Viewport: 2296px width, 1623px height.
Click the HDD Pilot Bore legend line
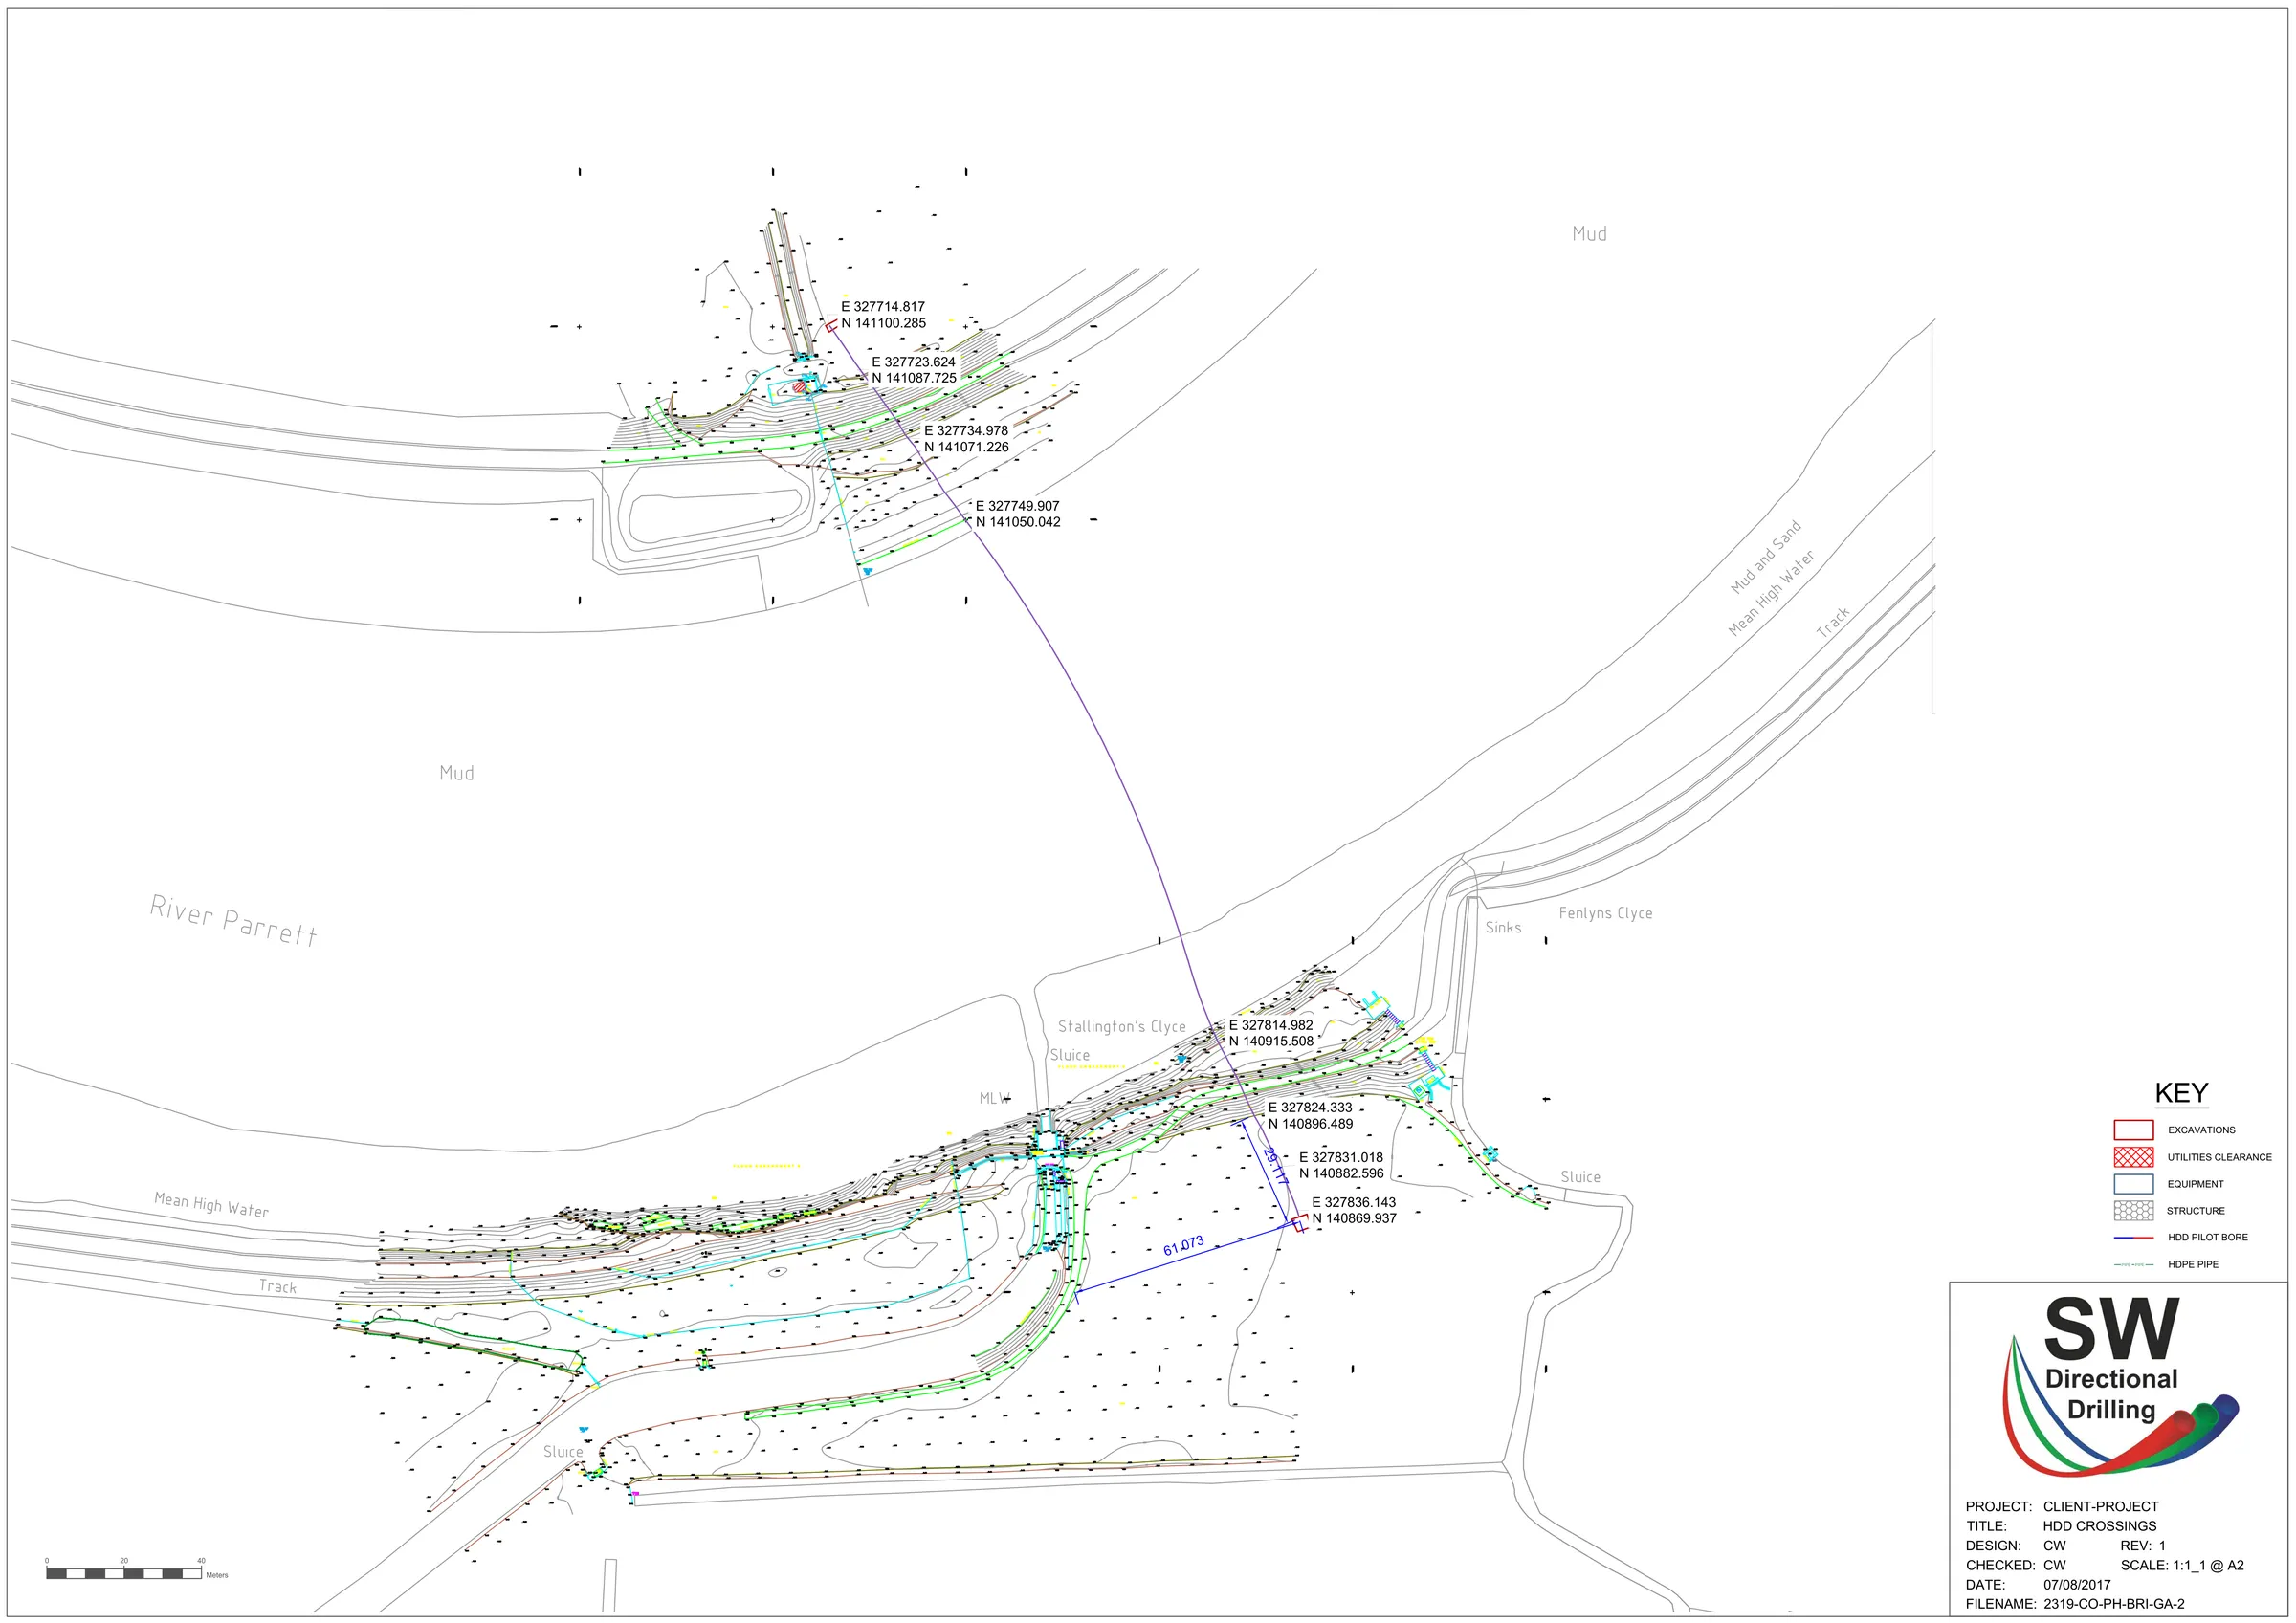point(2133,1238)
